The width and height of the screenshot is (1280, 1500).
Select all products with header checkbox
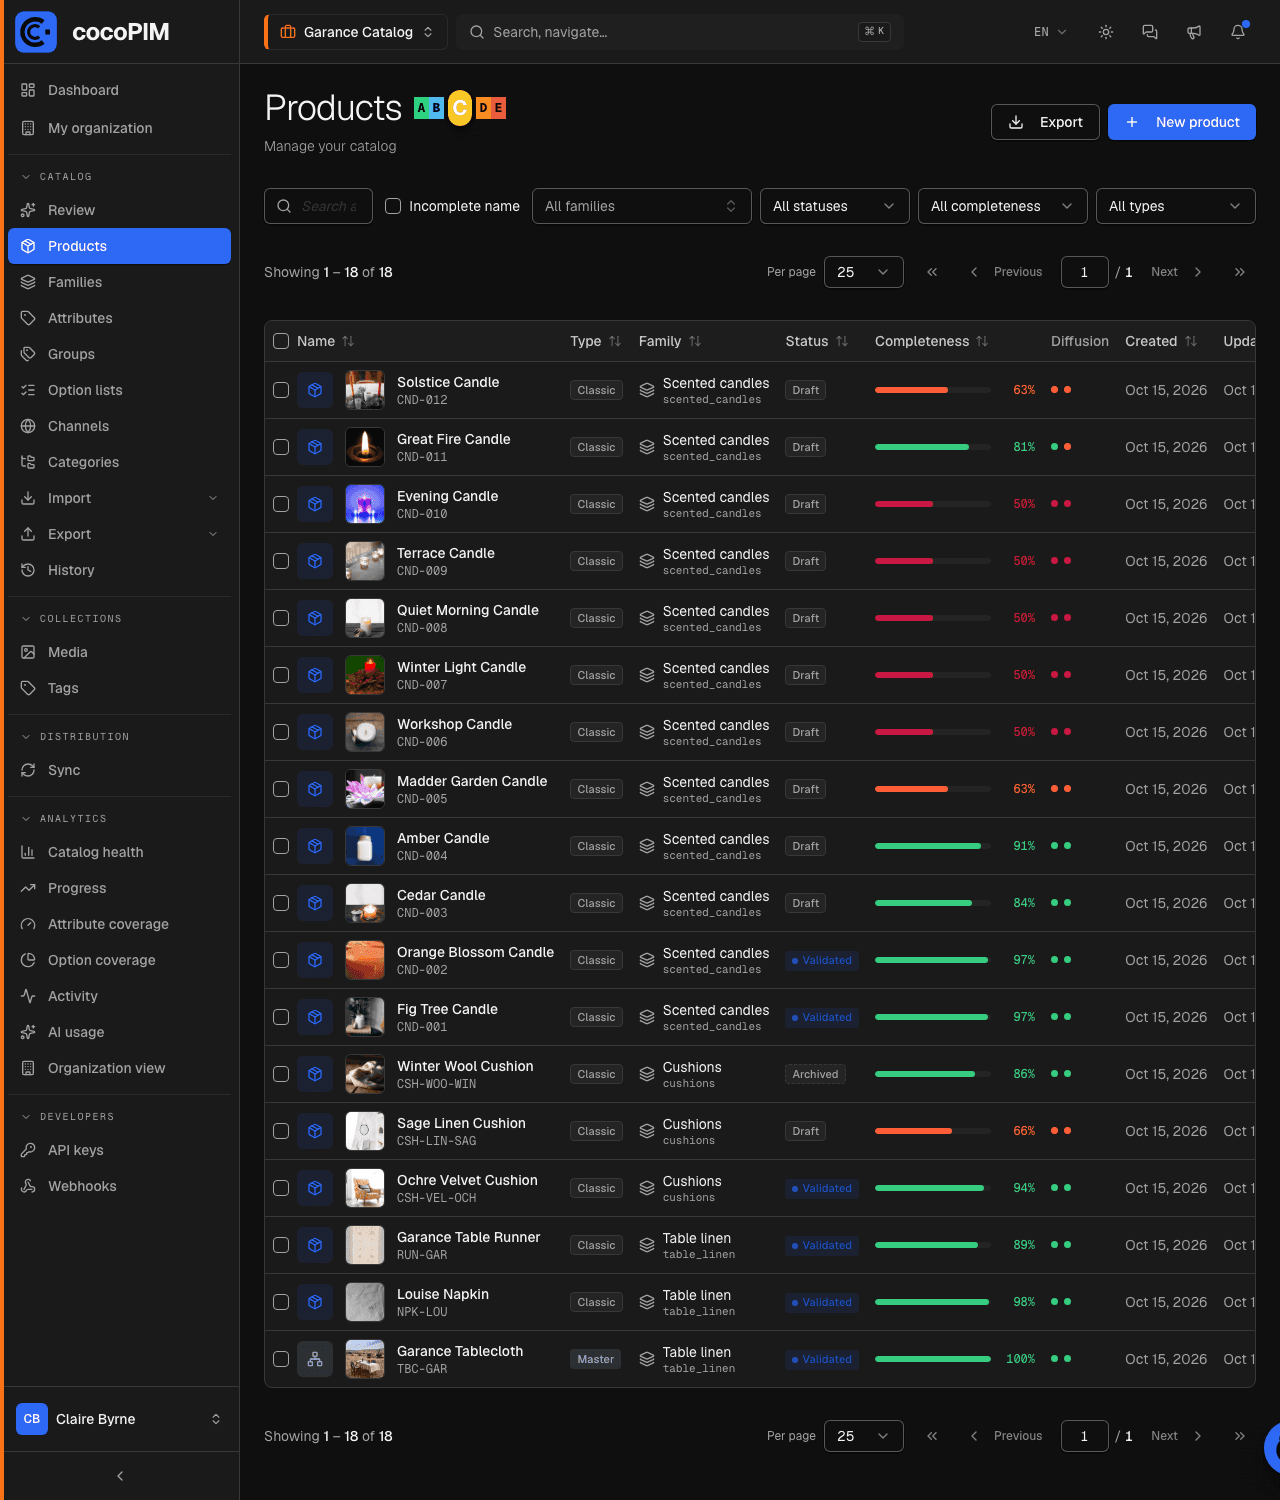(281, 341)
